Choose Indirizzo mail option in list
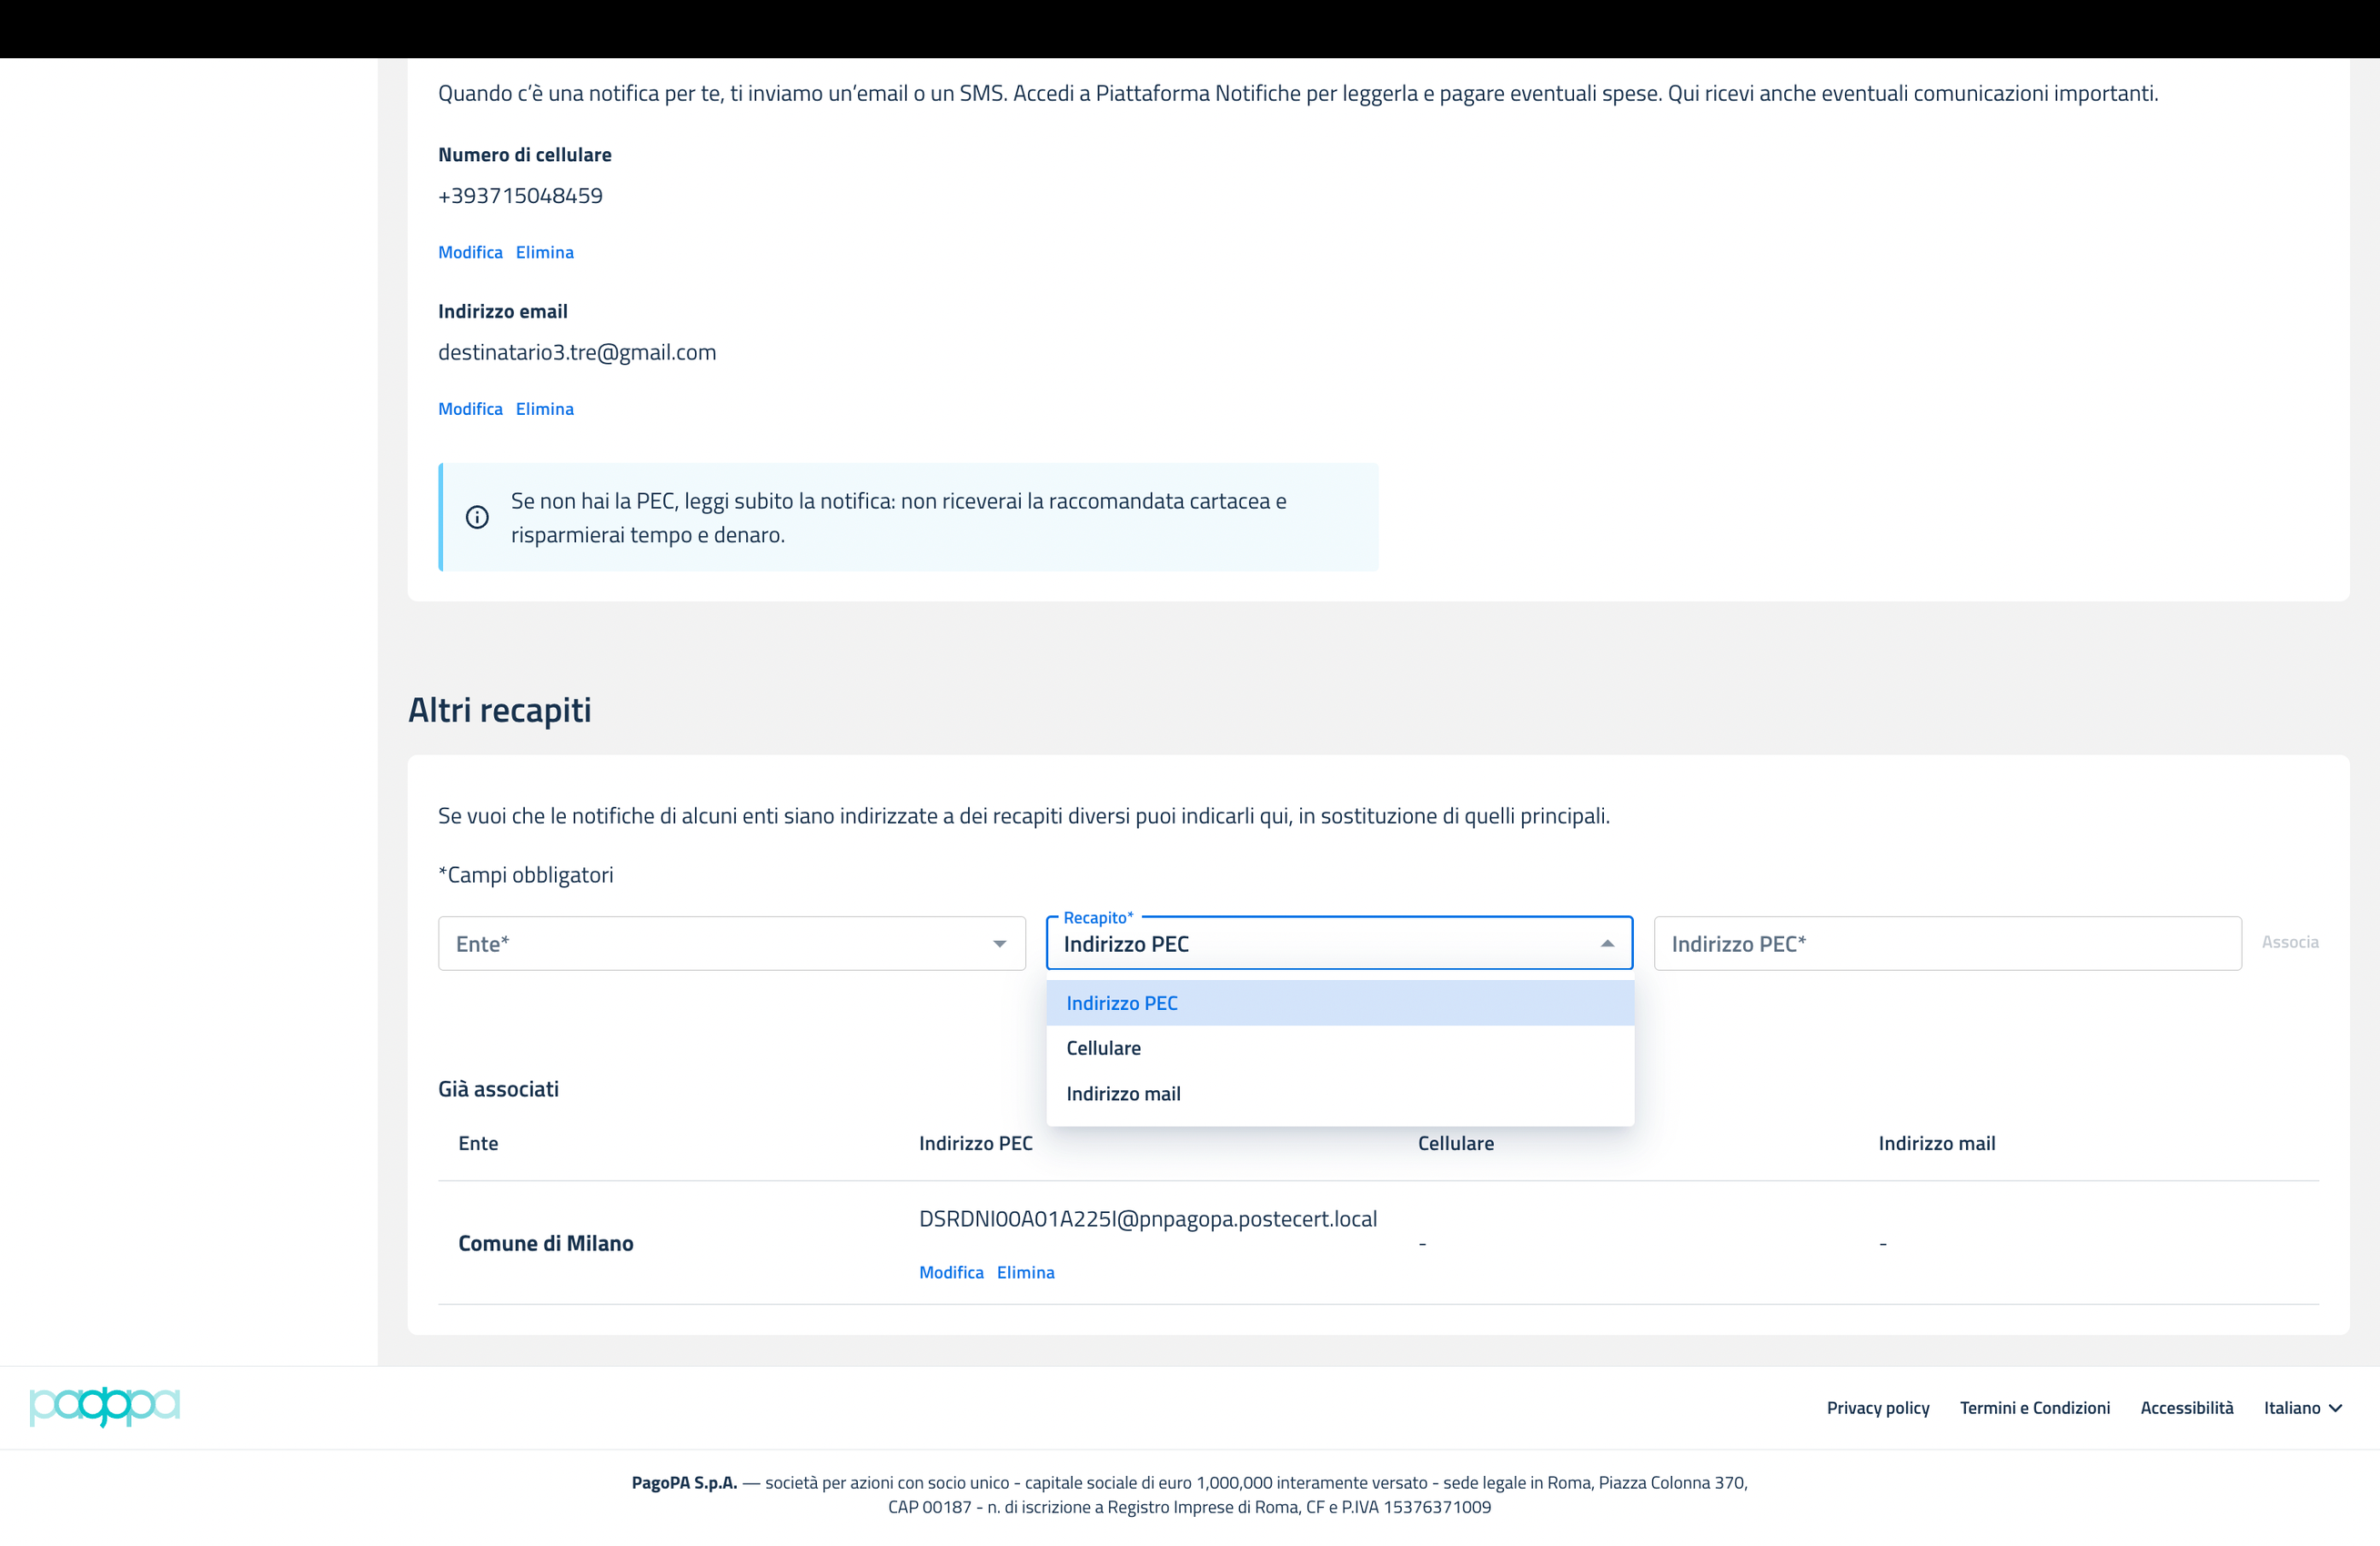Viewport: 2380px width, 1546px height. 1123,1094
